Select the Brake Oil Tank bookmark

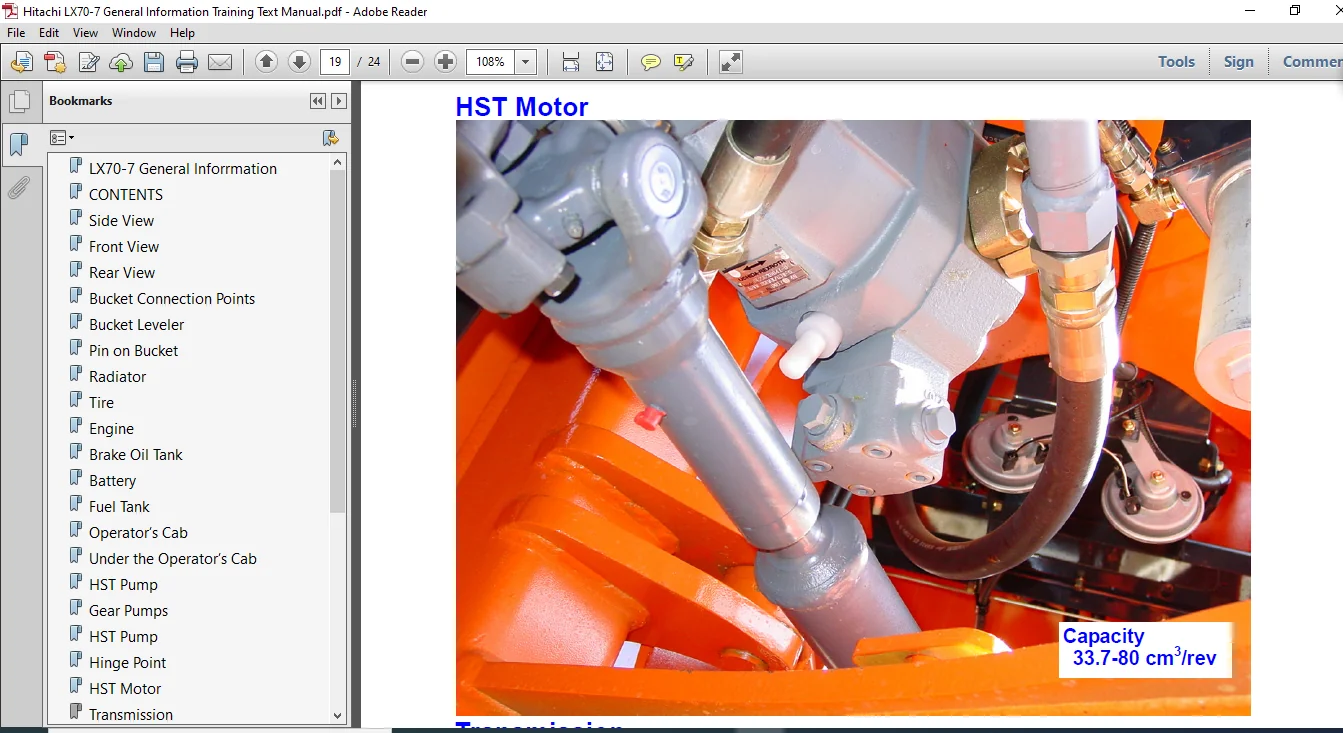(136, 454)
